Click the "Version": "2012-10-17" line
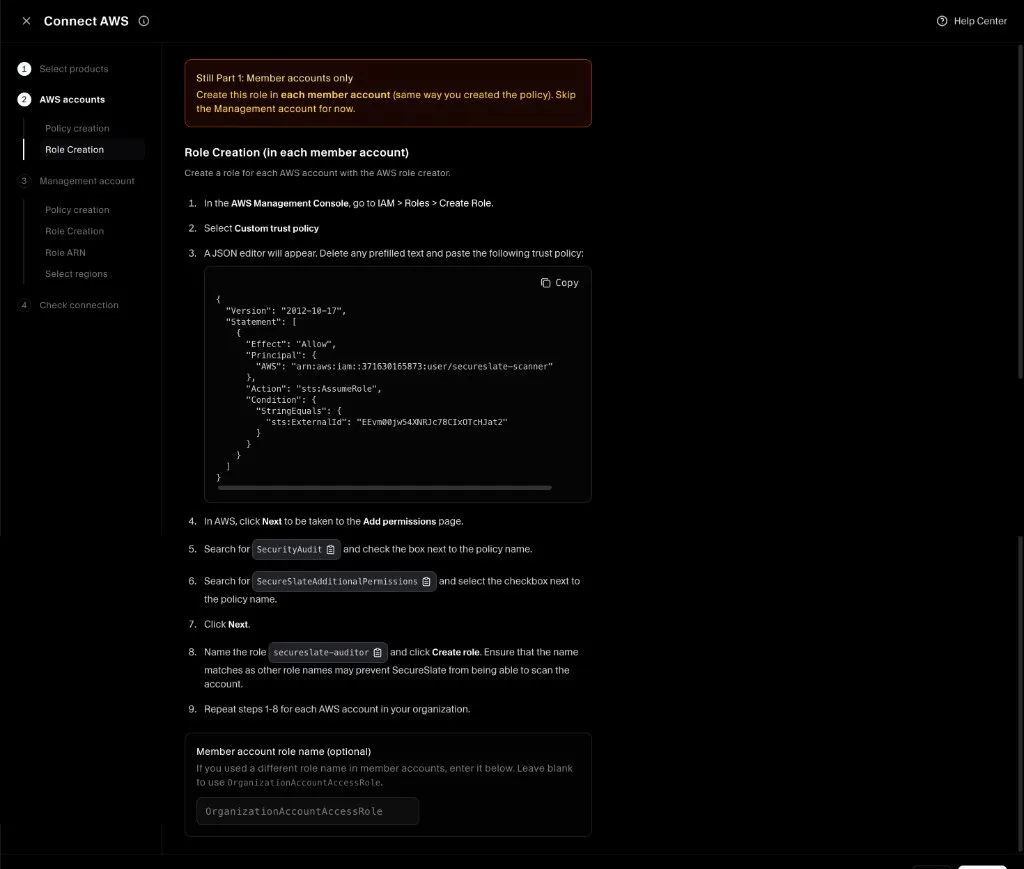 click(x=286, y=311)
